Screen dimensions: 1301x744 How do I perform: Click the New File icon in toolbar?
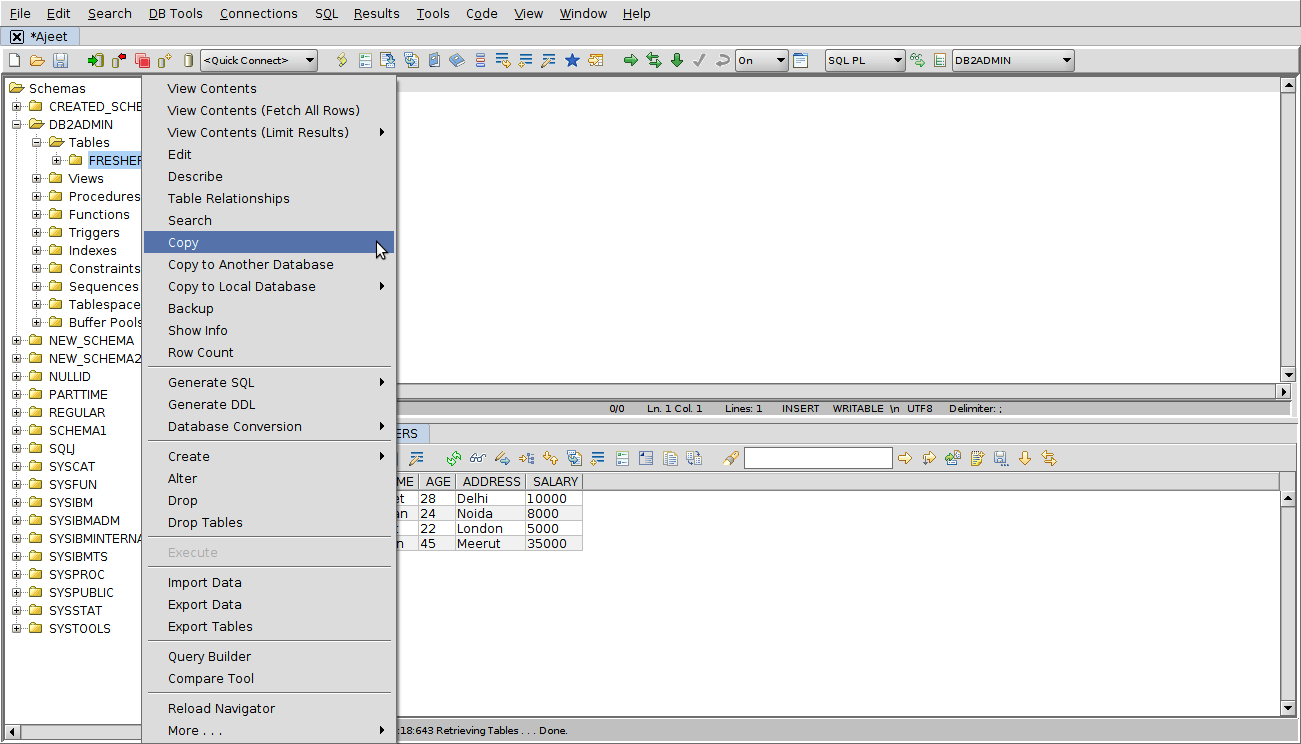(15, 61)
